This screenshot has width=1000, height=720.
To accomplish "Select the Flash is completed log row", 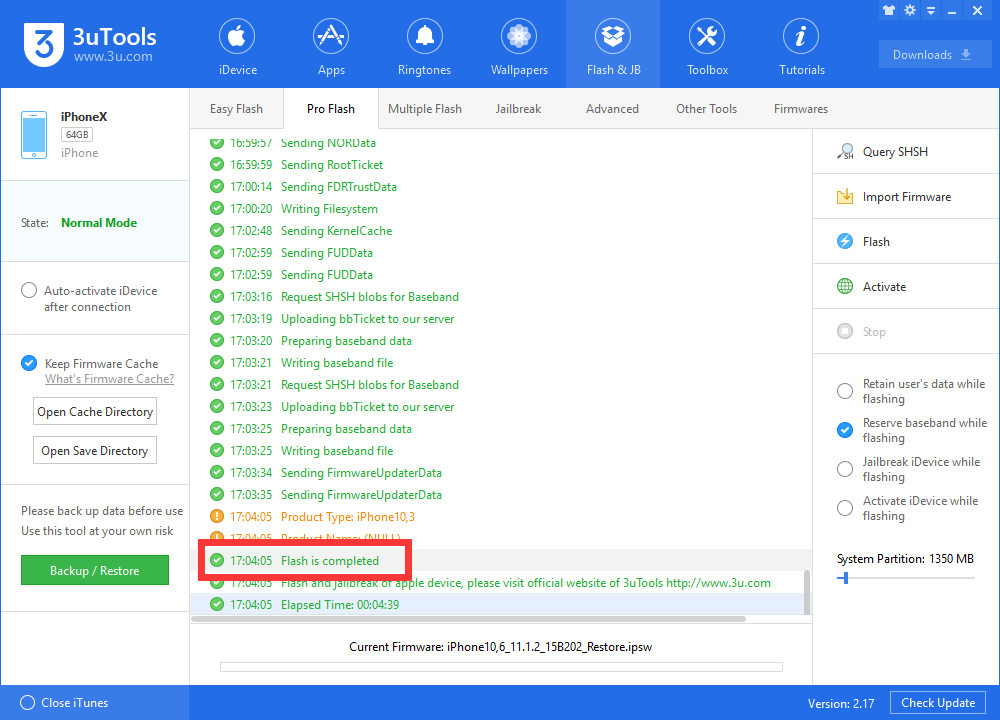I will point(501,561).
